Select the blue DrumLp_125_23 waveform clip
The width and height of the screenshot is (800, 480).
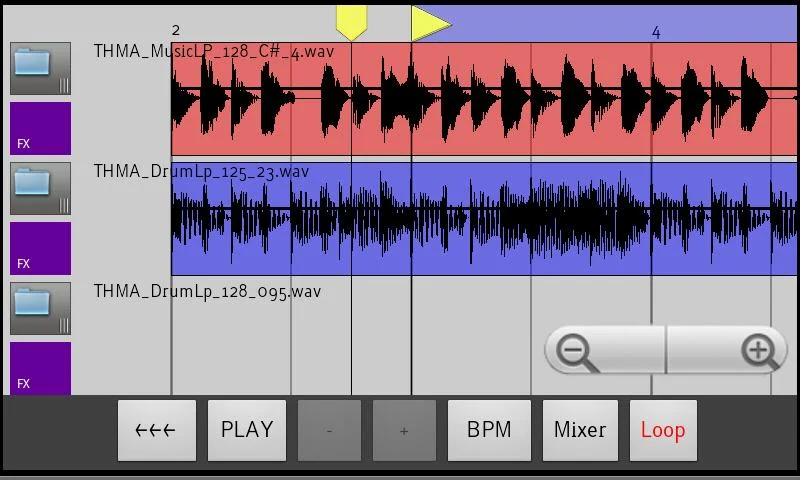pyautogui.click(x=484, y=219)
